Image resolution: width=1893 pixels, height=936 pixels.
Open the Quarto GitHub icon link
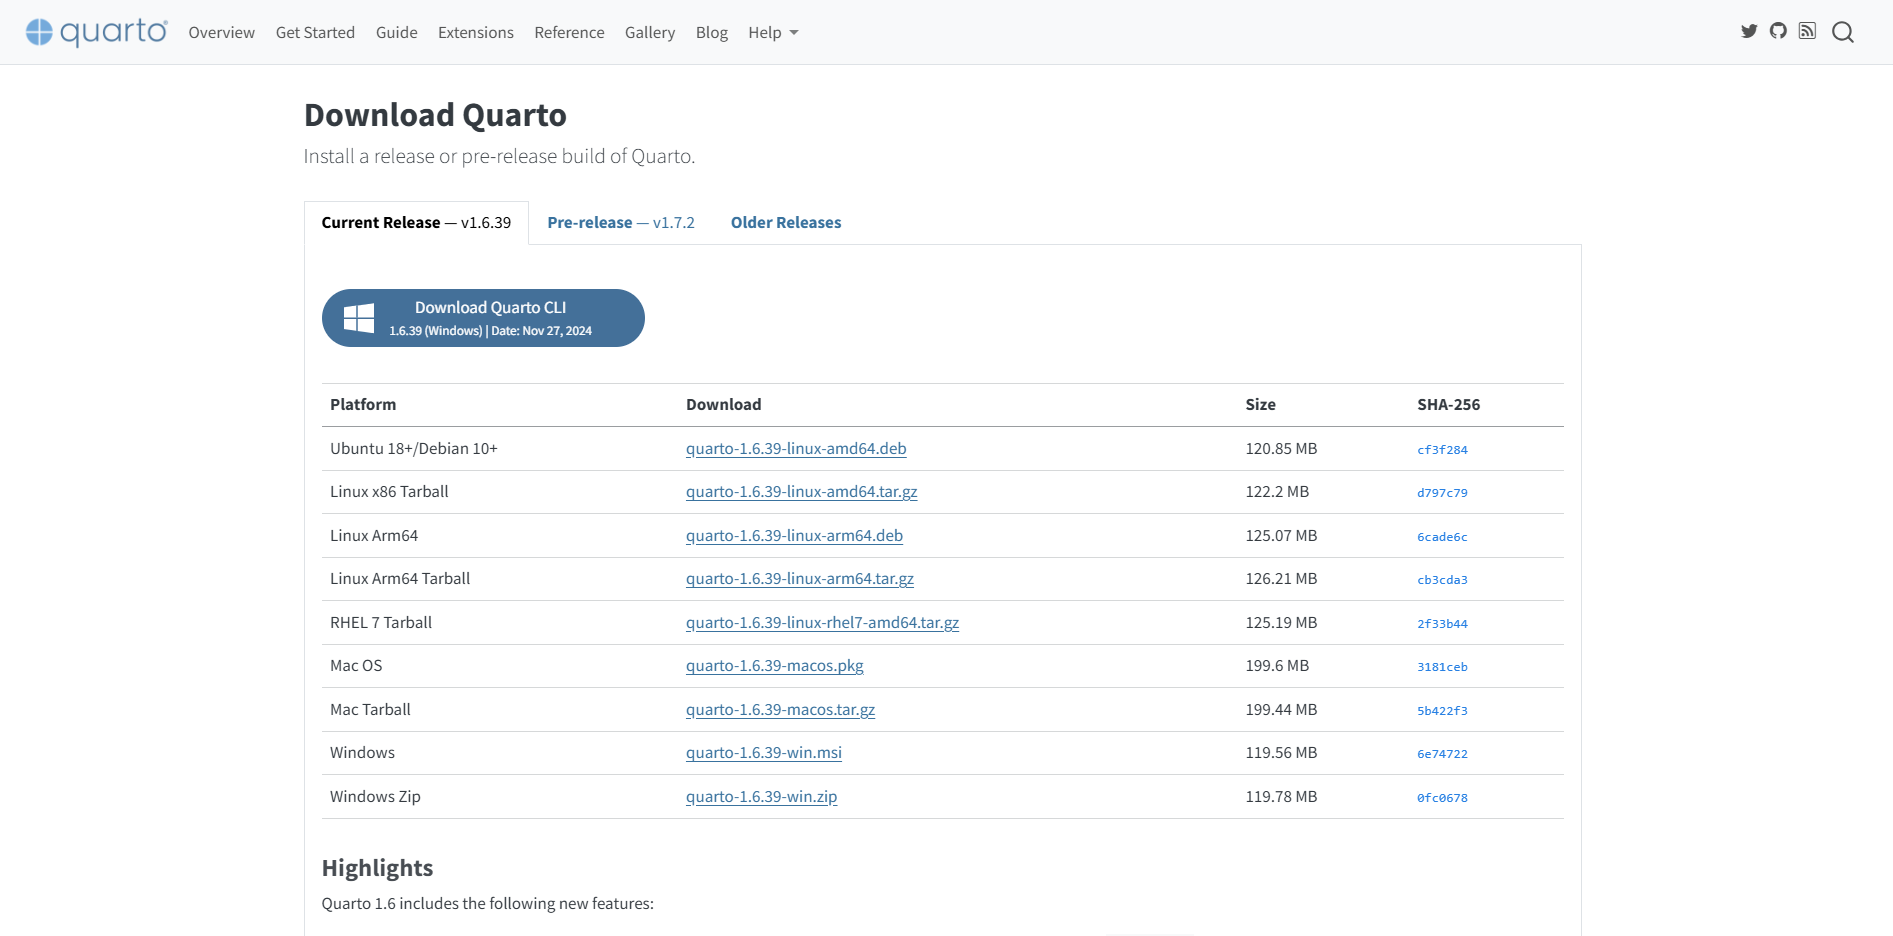[x=1778, y=31]
